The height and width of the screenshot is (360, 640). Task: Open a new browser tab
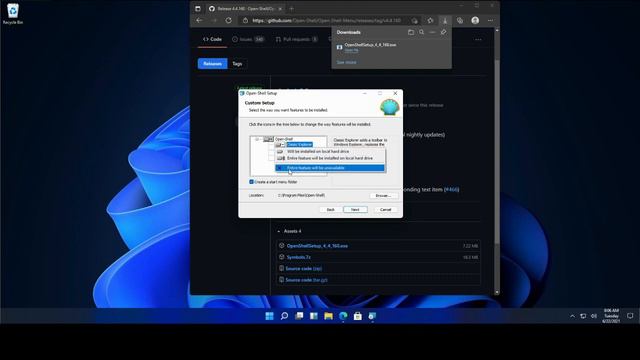[x=291, y=9]
